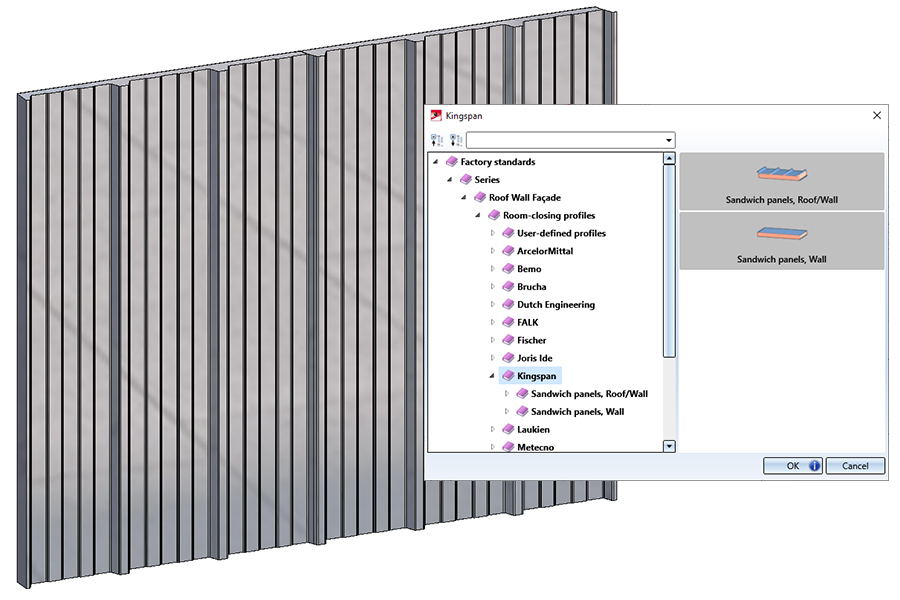Click the book icon of the Sandwich panels, Wall tree node
This screenshot has width=900, height=600.
pos(522,411)
